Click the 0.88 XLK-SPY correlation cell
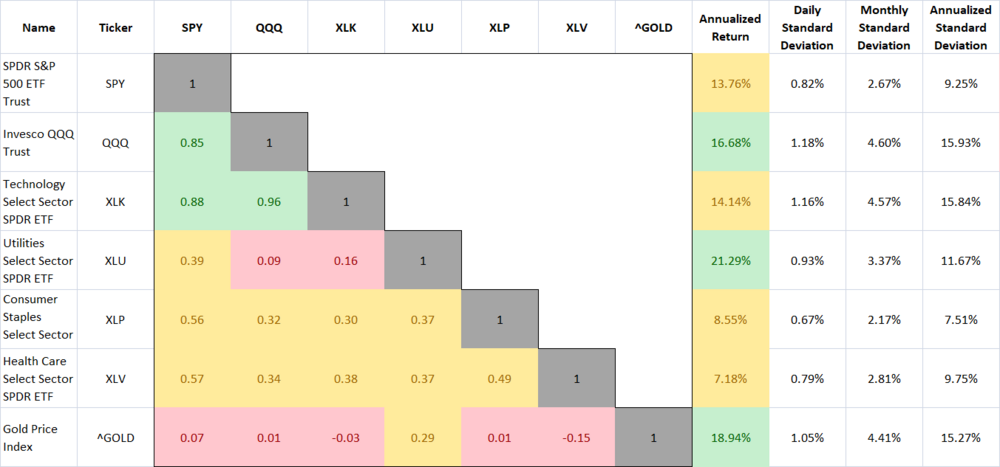 [x=192, y=201]
